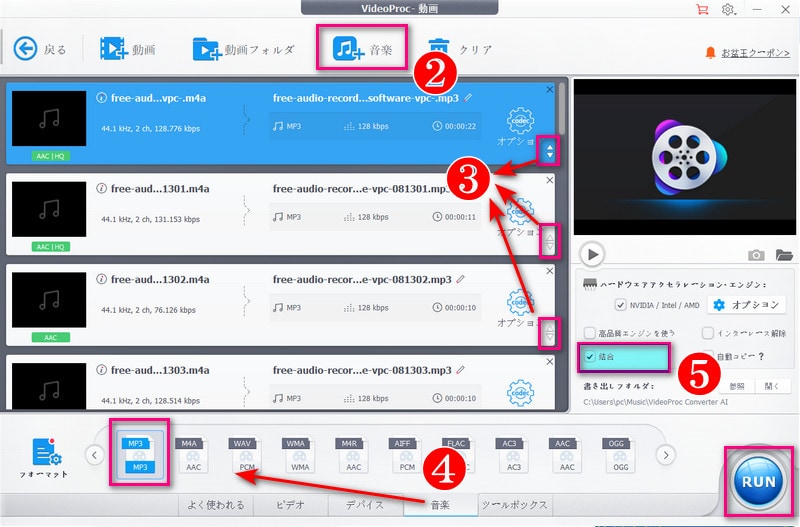Open the shopping cart icon in title bar
The image size is (800, 527).
[x=702, y=9]
